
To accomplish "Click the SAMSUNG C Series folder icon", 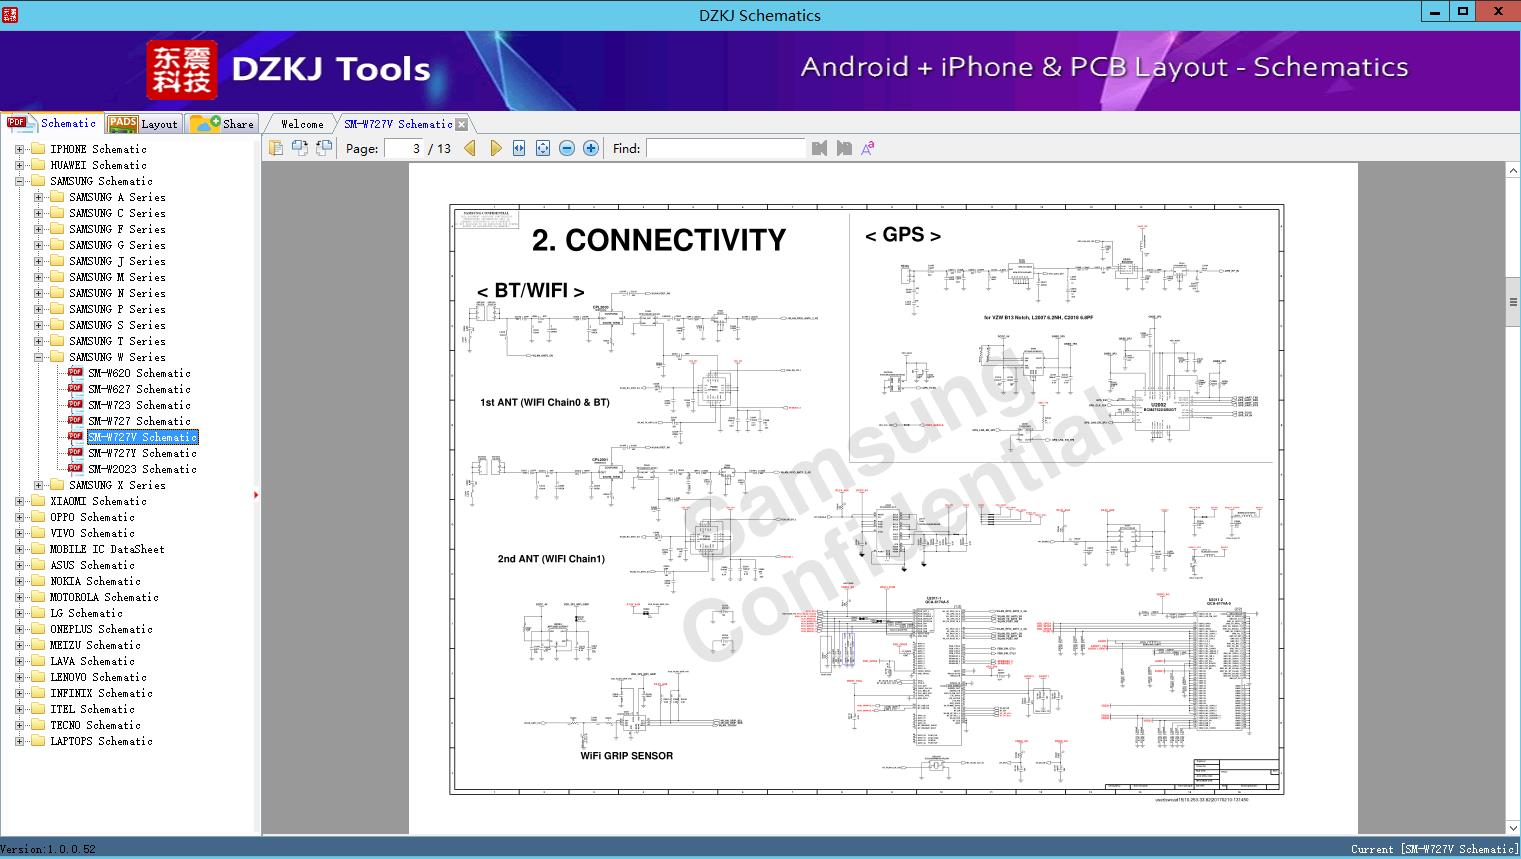I will (x=57, y=213).
